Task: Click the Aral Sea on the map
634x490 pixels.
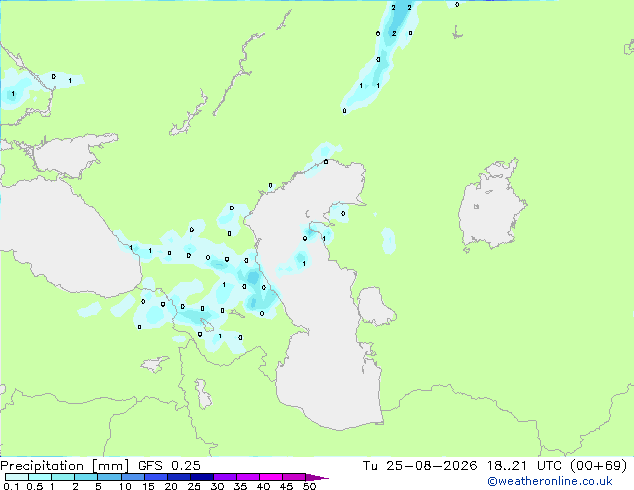Action: (x=491, y=204)
